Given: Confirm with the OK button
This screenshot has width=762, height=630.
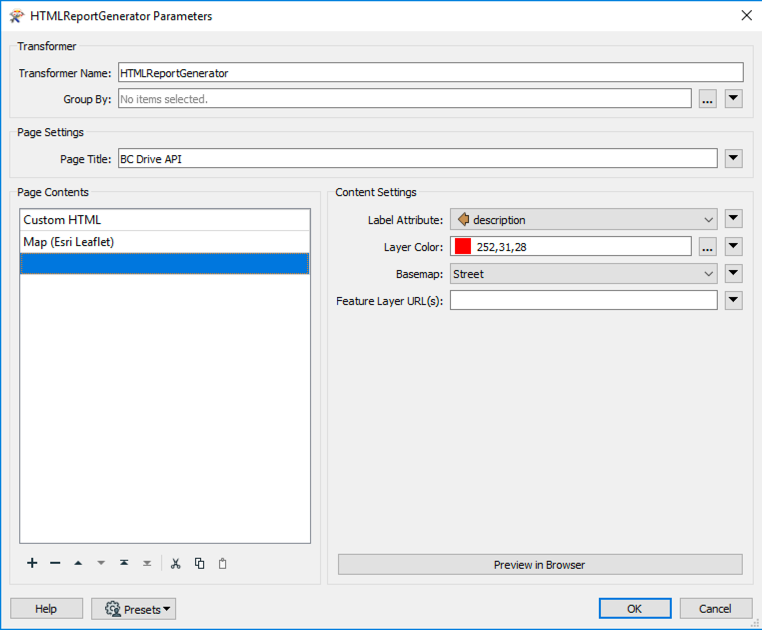Looking at the screenshot, I should [x=635, y=609].
